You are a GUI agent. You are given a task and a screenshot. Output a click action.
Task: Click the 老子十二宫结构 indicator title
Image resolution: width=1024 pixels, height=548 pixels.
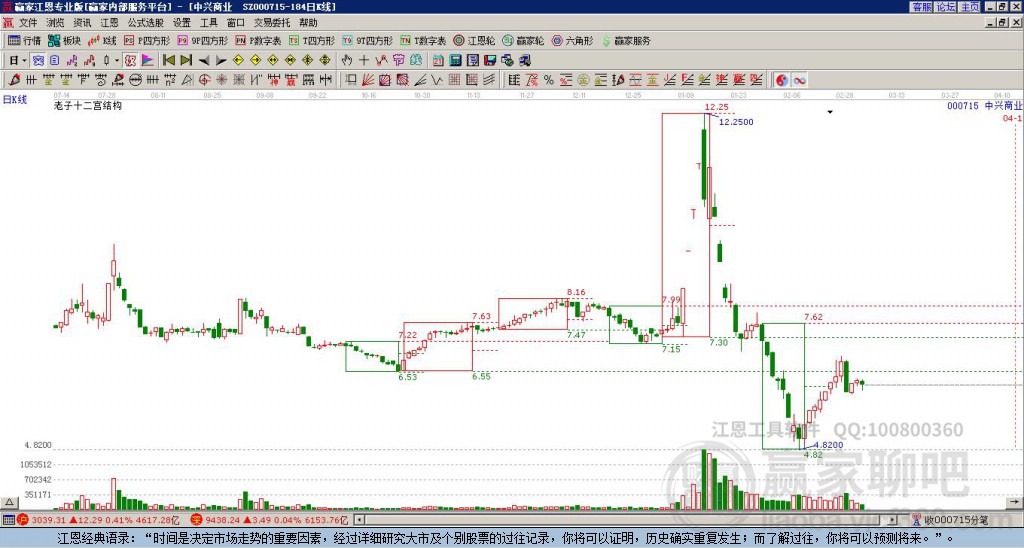(x=88, y=105)
